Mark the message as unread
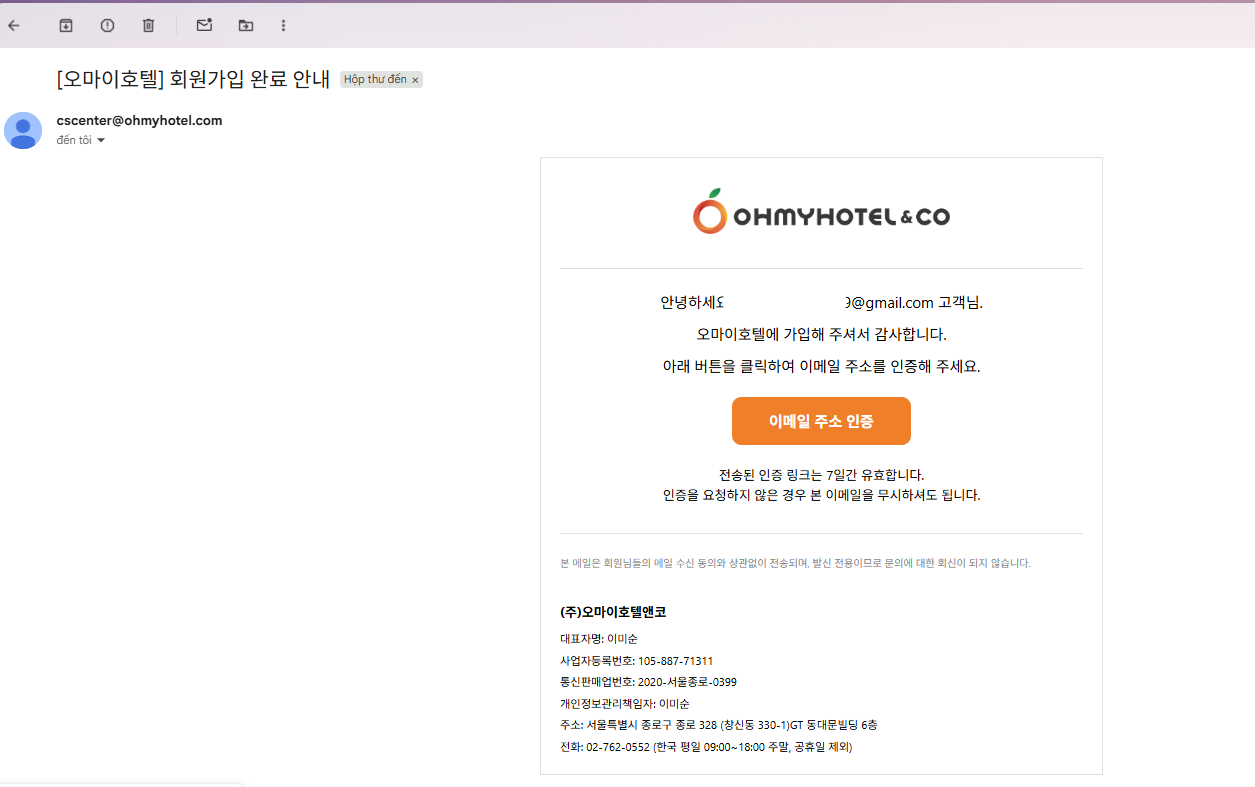 click(204, 25)
